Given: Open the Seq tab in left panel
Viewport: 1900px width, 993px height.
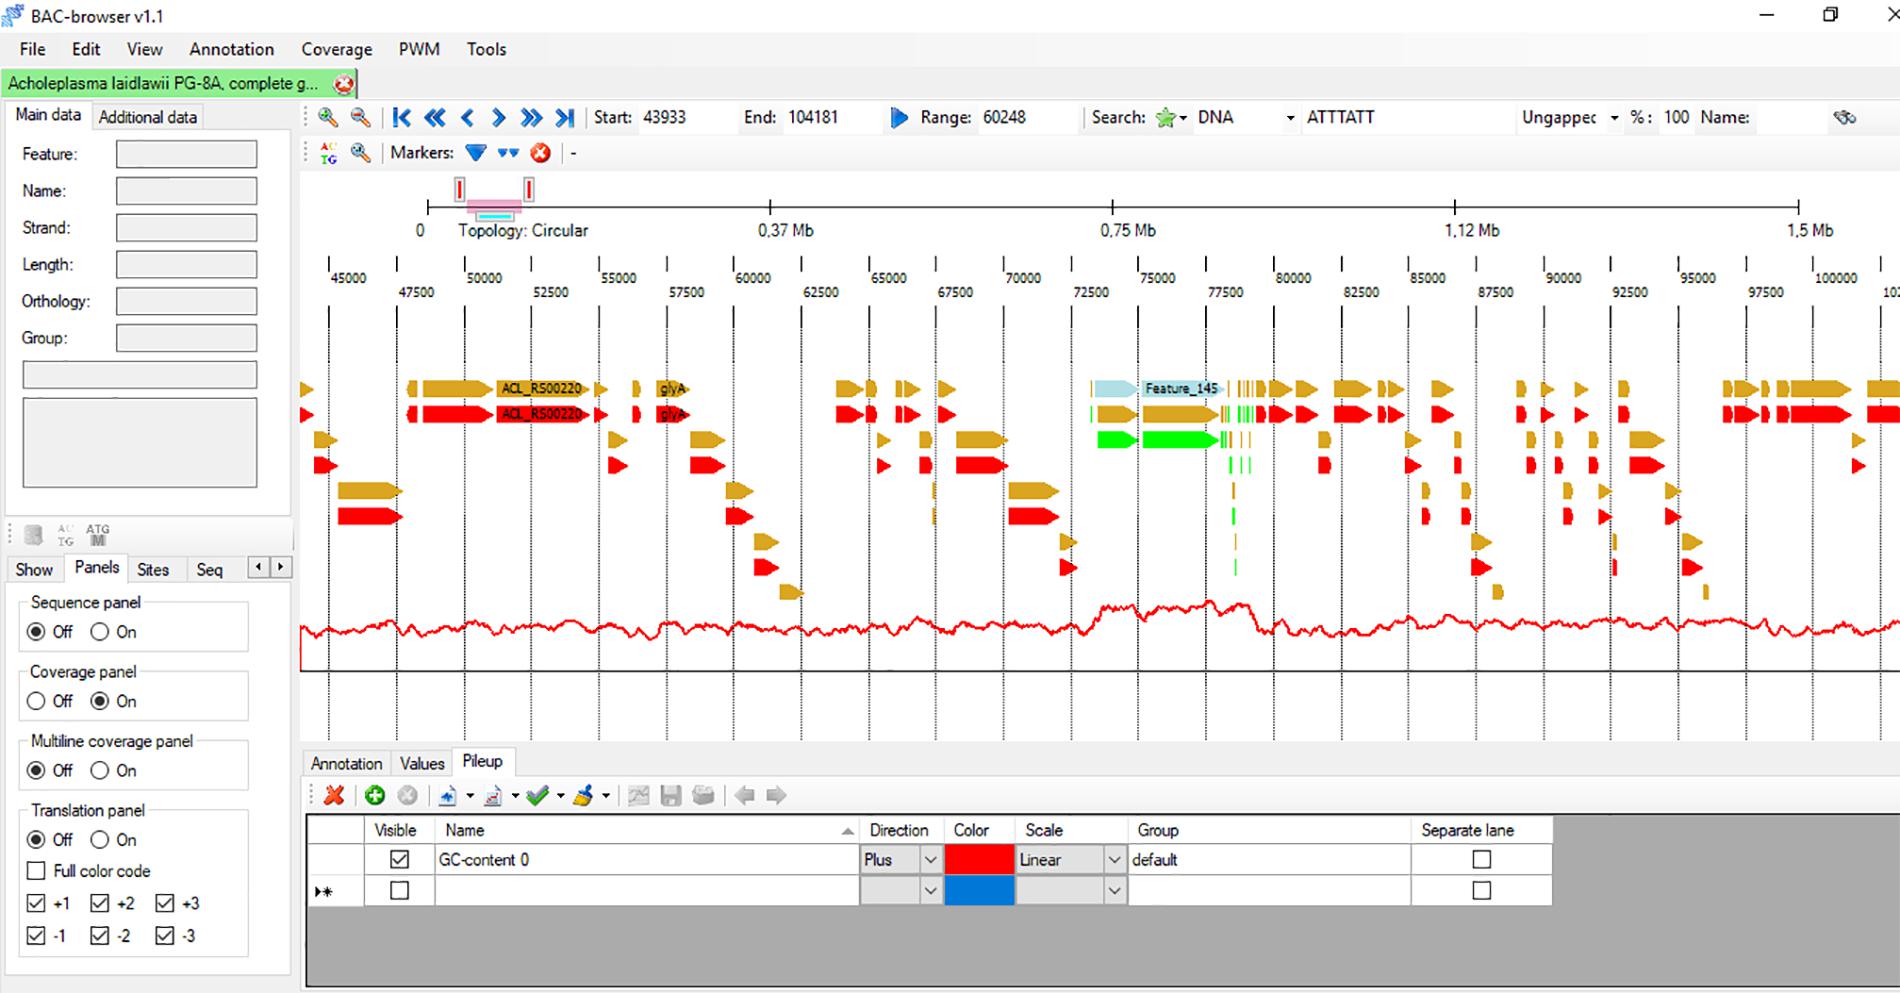Looking at the screenshot, I should tap(209, 569).
